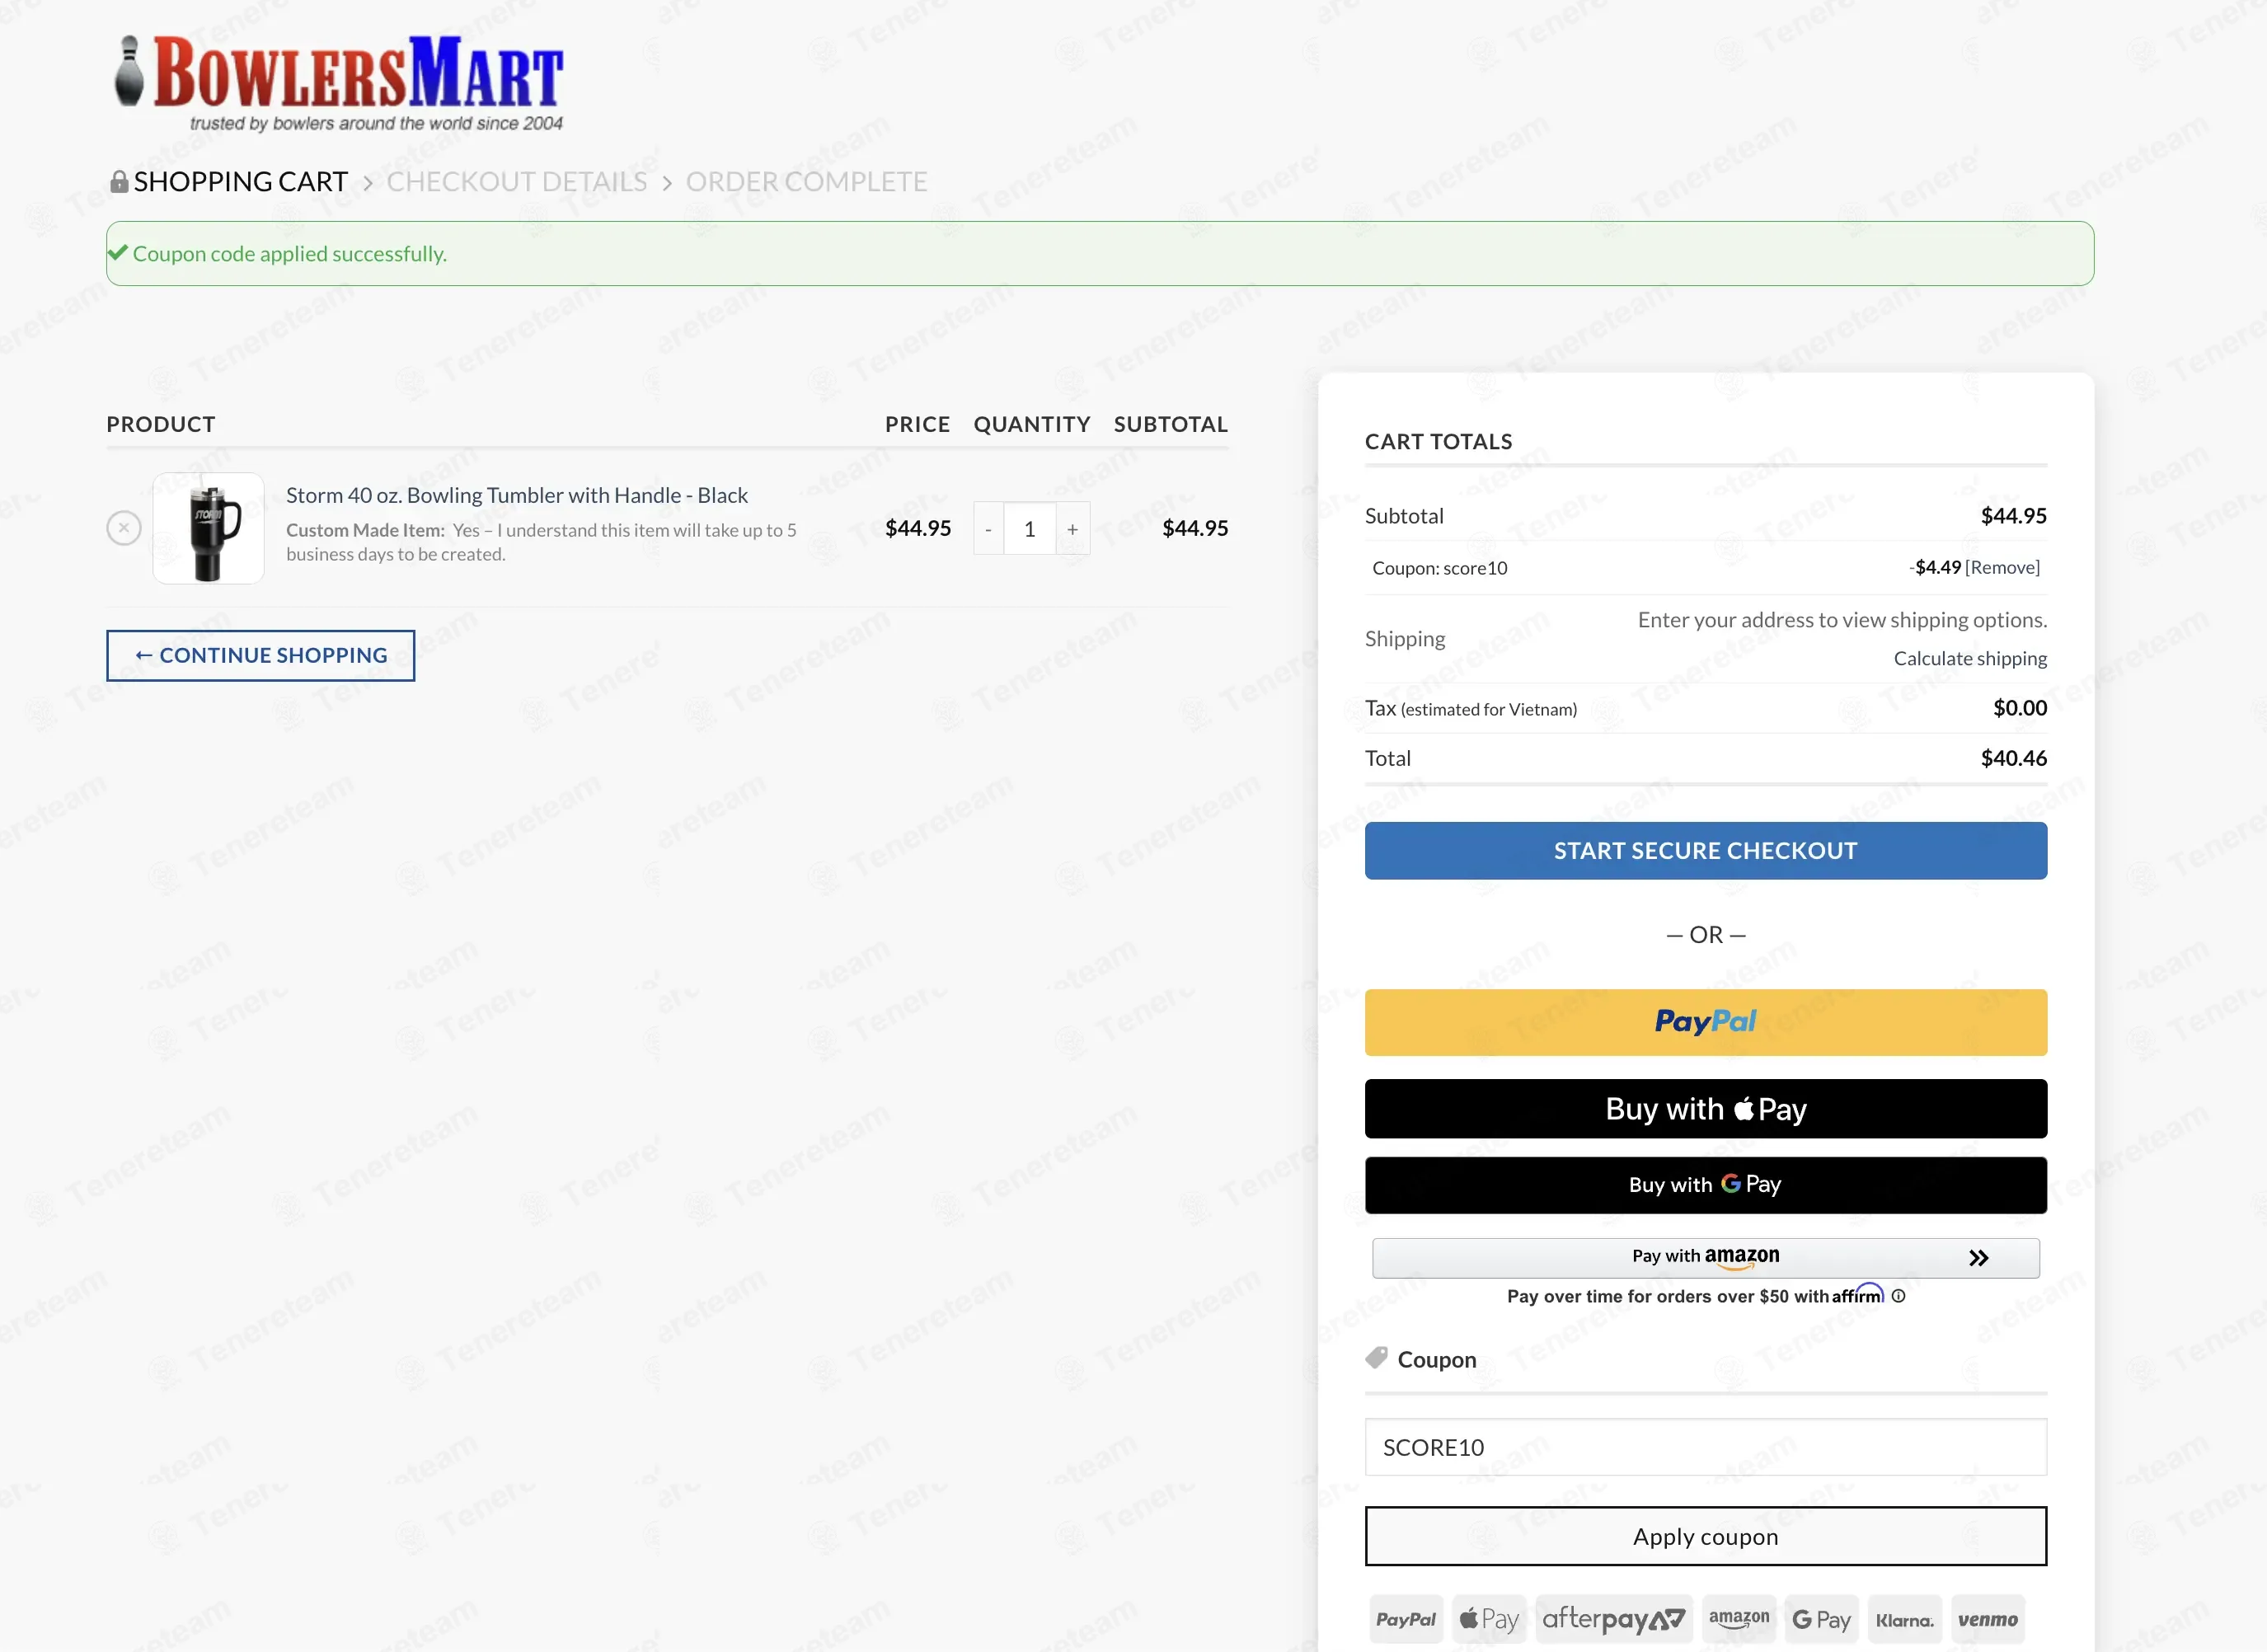Click the green checkmark in coupon notice
This screenshot has height=1652, width=2267.
pyautogui.click(x=118, y=253)
